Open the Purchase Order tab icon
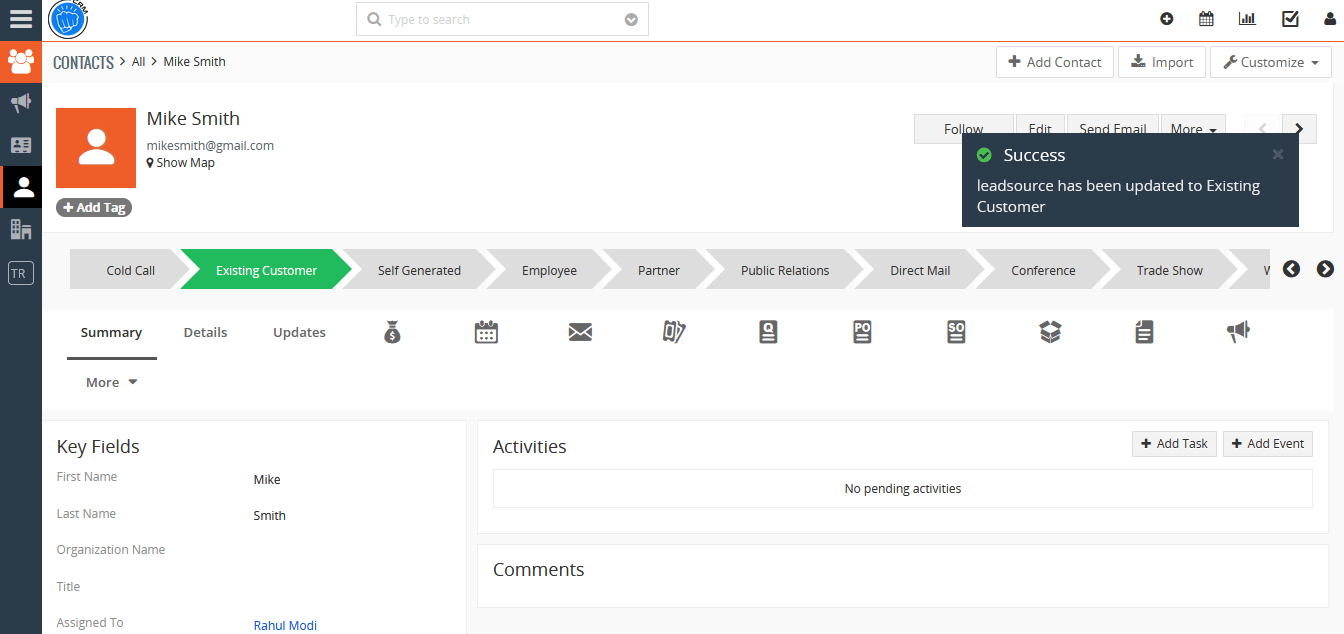 (x=862, y=333)
